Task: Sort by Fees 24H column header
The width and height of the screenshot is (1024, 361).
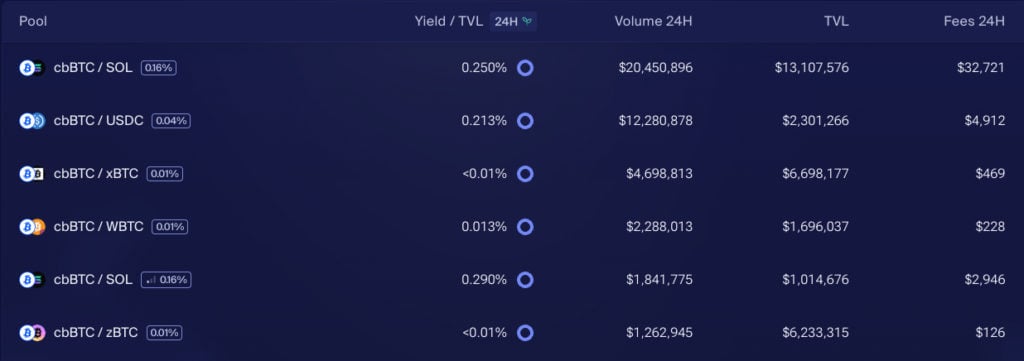Action: pos(974,21)
